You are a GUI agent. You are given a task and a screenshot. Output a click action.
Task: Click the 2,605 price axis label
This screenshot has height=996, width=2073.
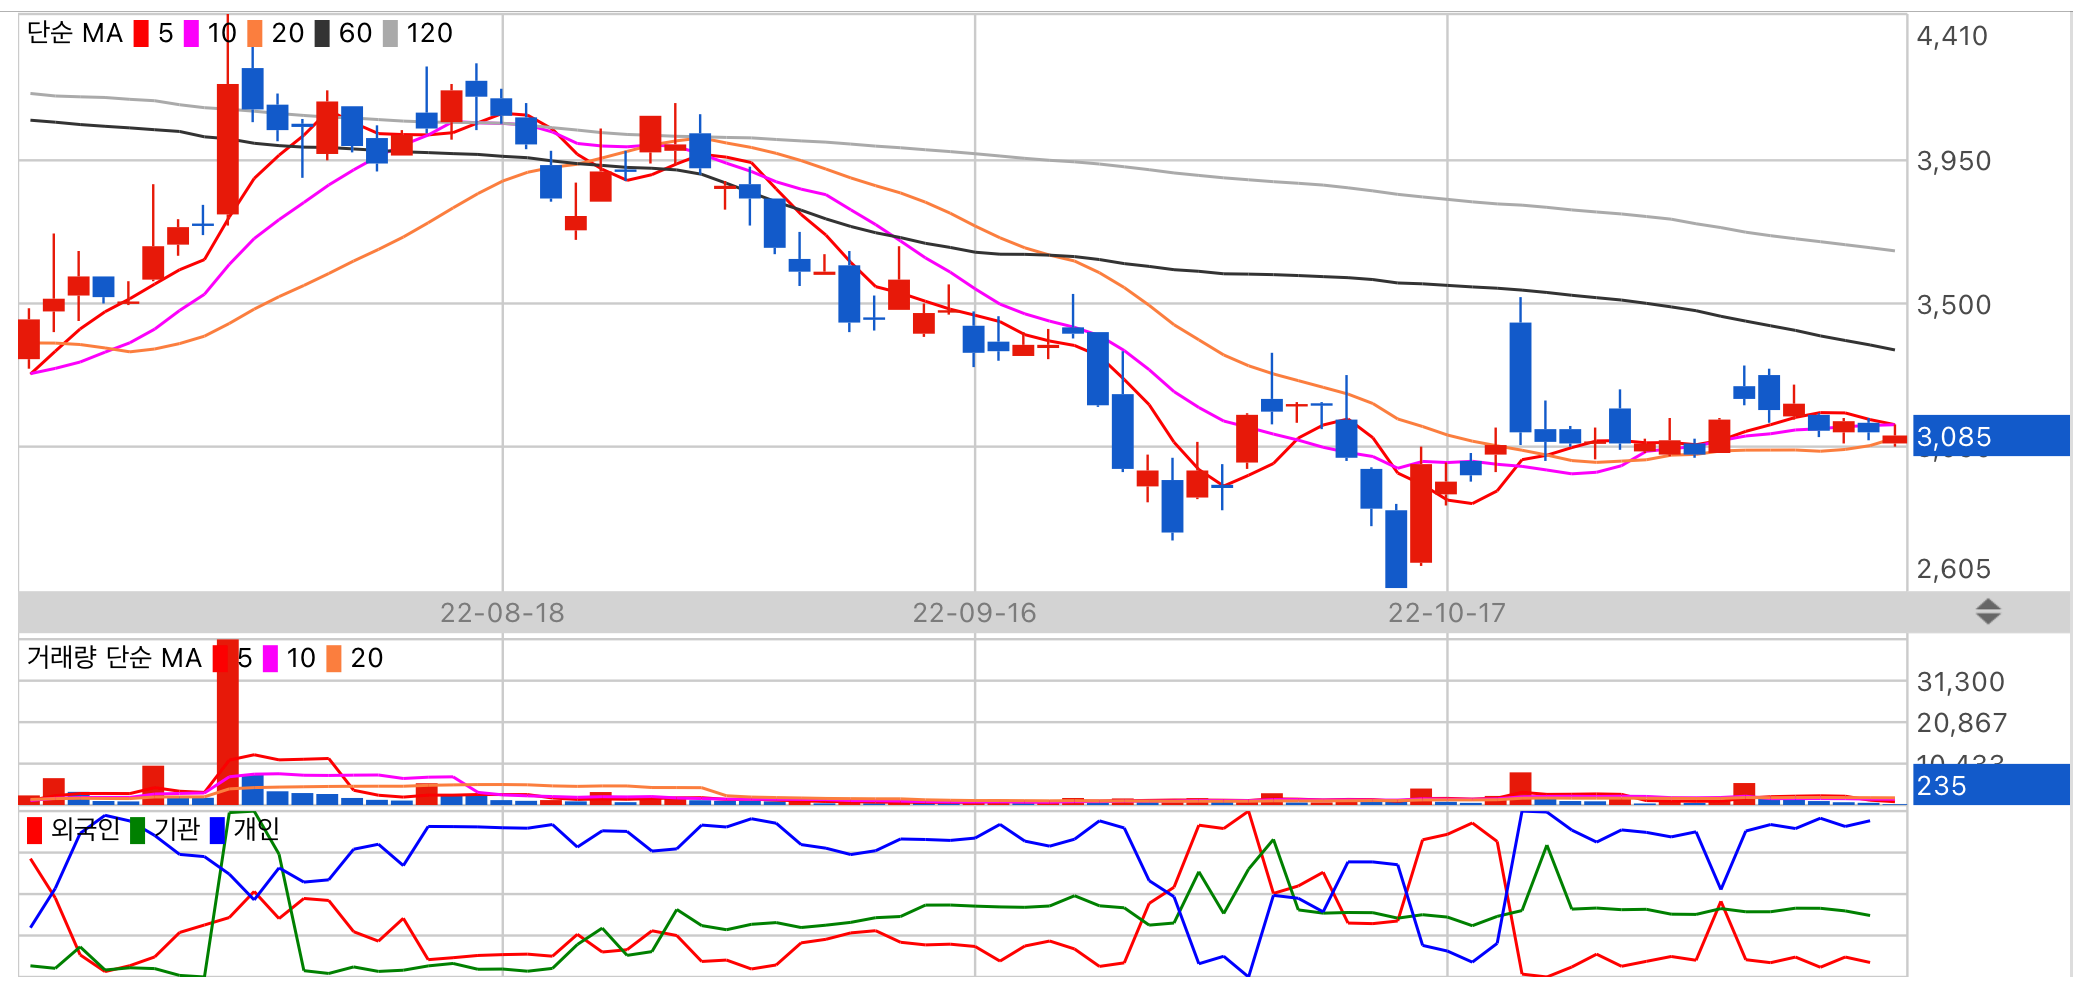(1954, 569)
